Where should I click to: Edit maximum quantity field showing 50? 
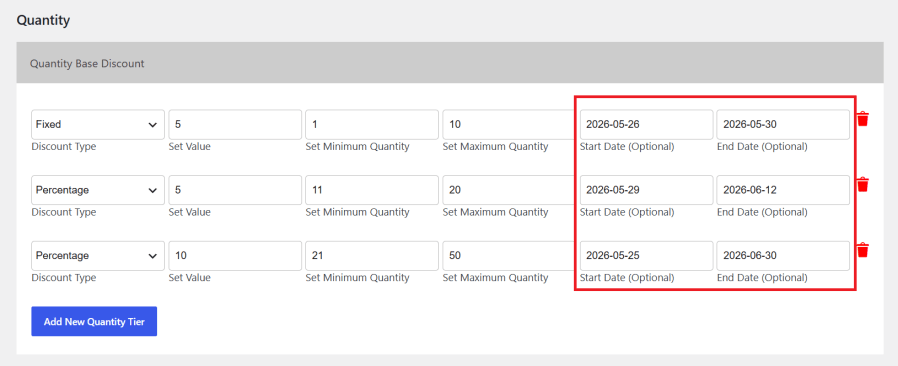coord(509,255)
